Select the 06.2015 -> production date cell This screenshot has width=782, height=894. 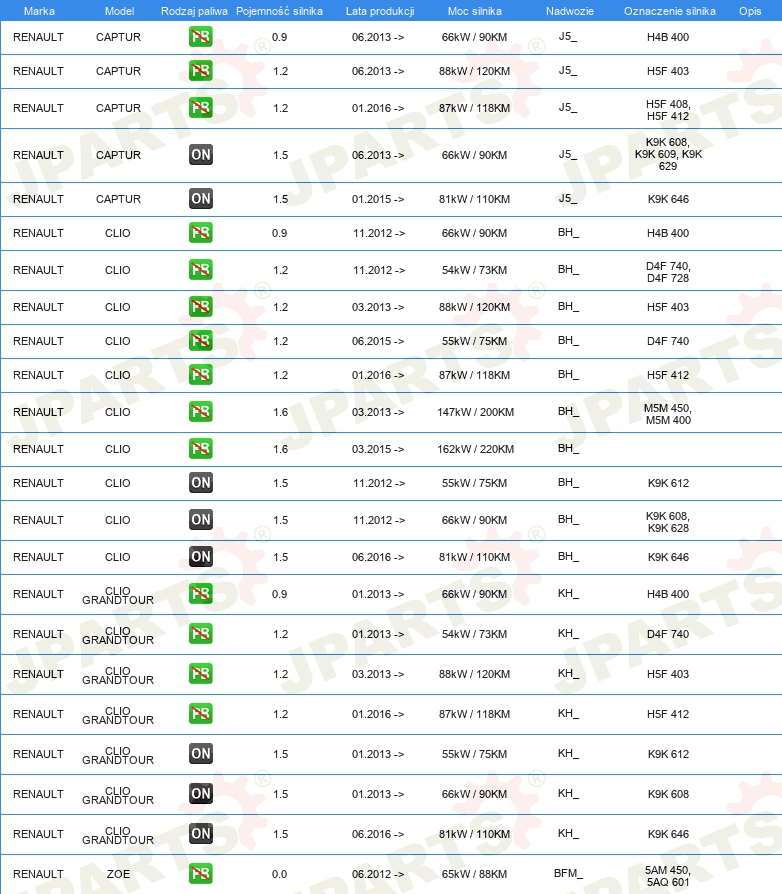pos(378,341)
